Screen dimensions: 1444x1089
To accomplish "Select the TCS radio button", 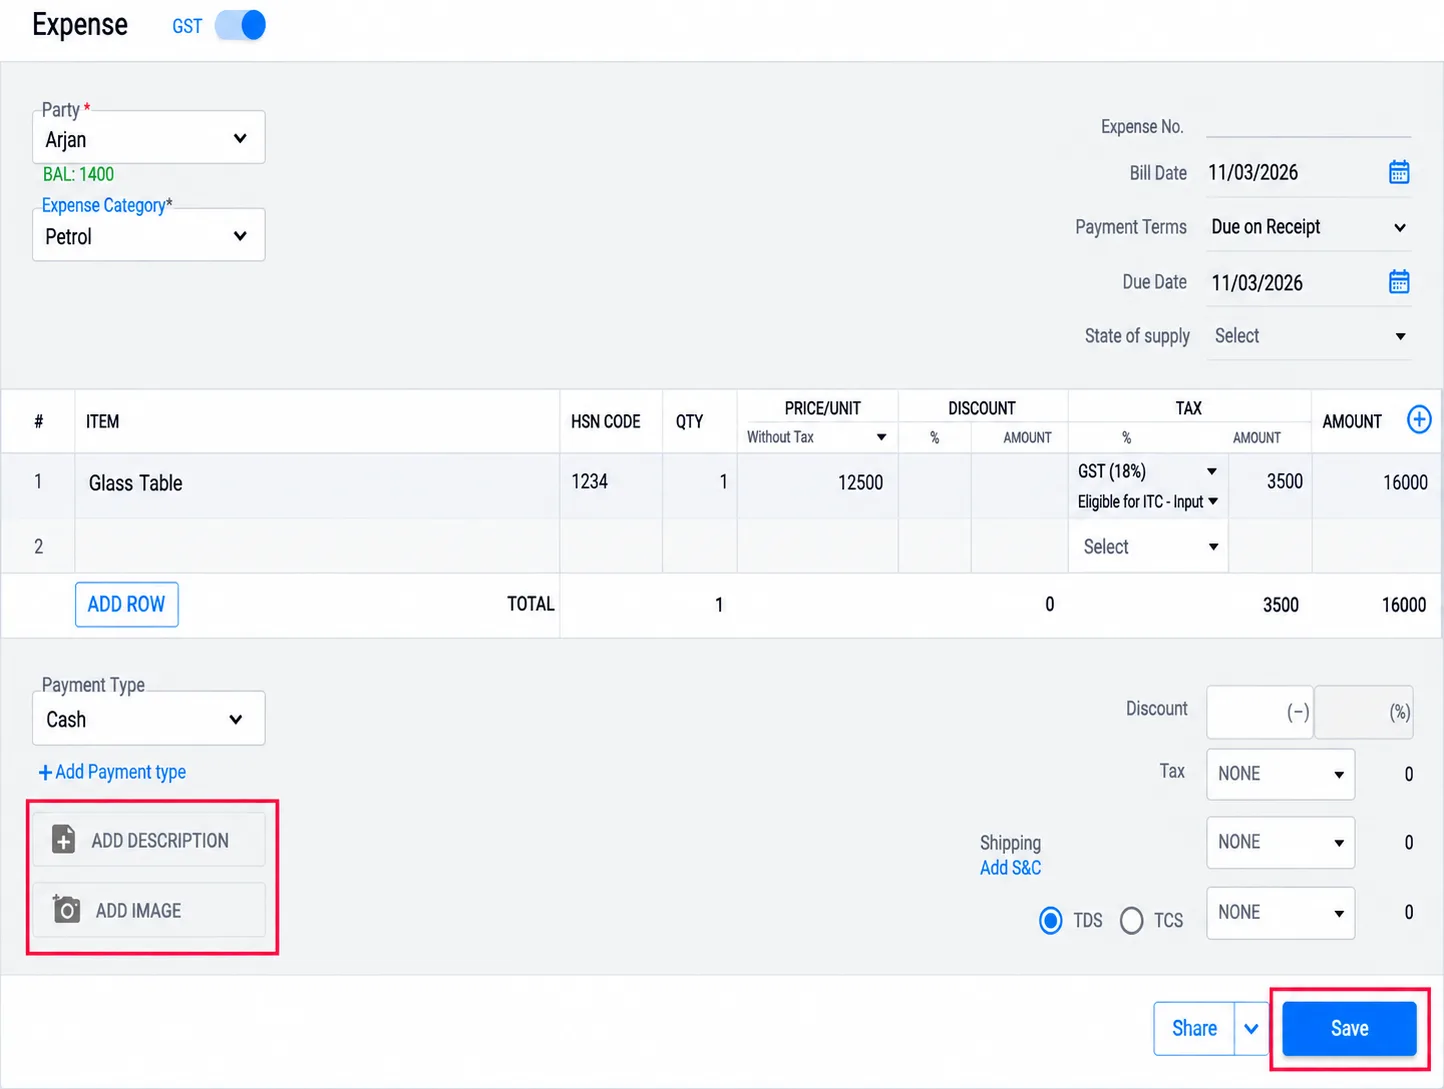I will [x=1131, y=920].
